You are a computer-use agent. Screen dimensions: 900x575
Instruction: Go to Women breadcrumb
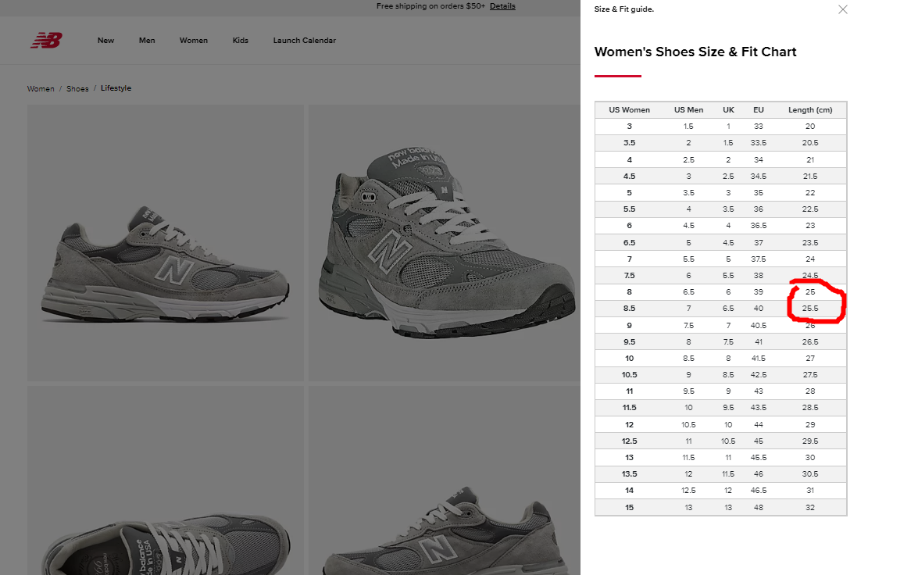click(x=41, y=88)
